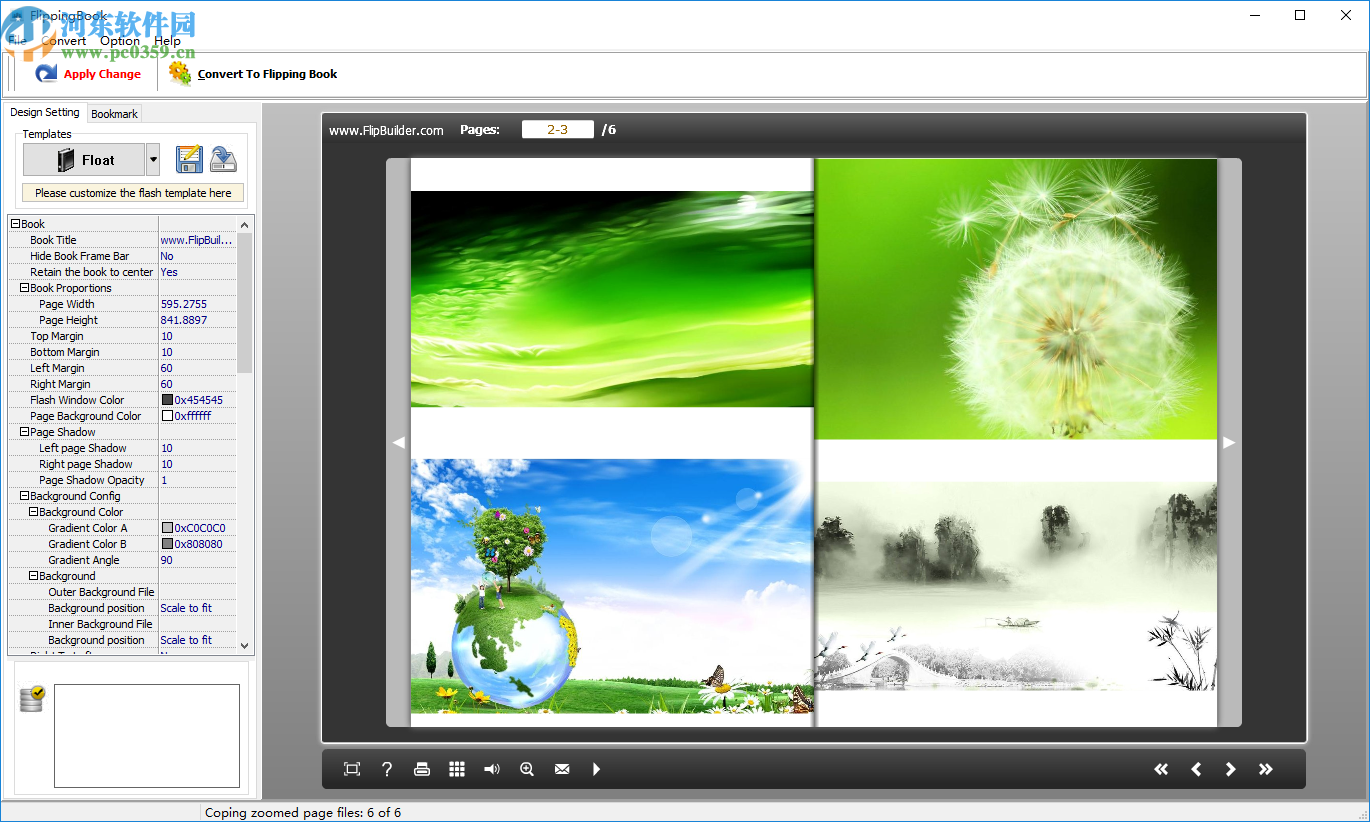Toggle Retain the book to center option
Viewport: 1370px width, 822px height.
tap(197, 271)
